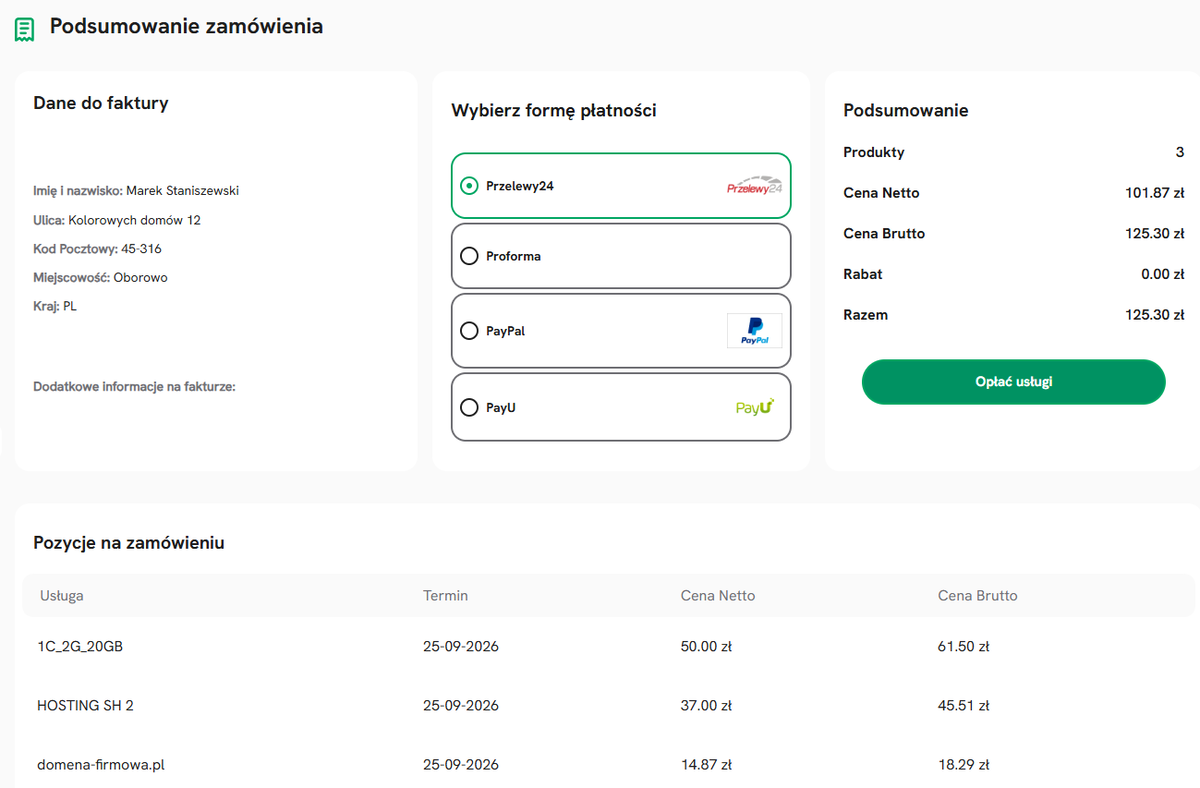1200x788 pixels.
Task: Click the PayU logo
Action: (755, 407)
